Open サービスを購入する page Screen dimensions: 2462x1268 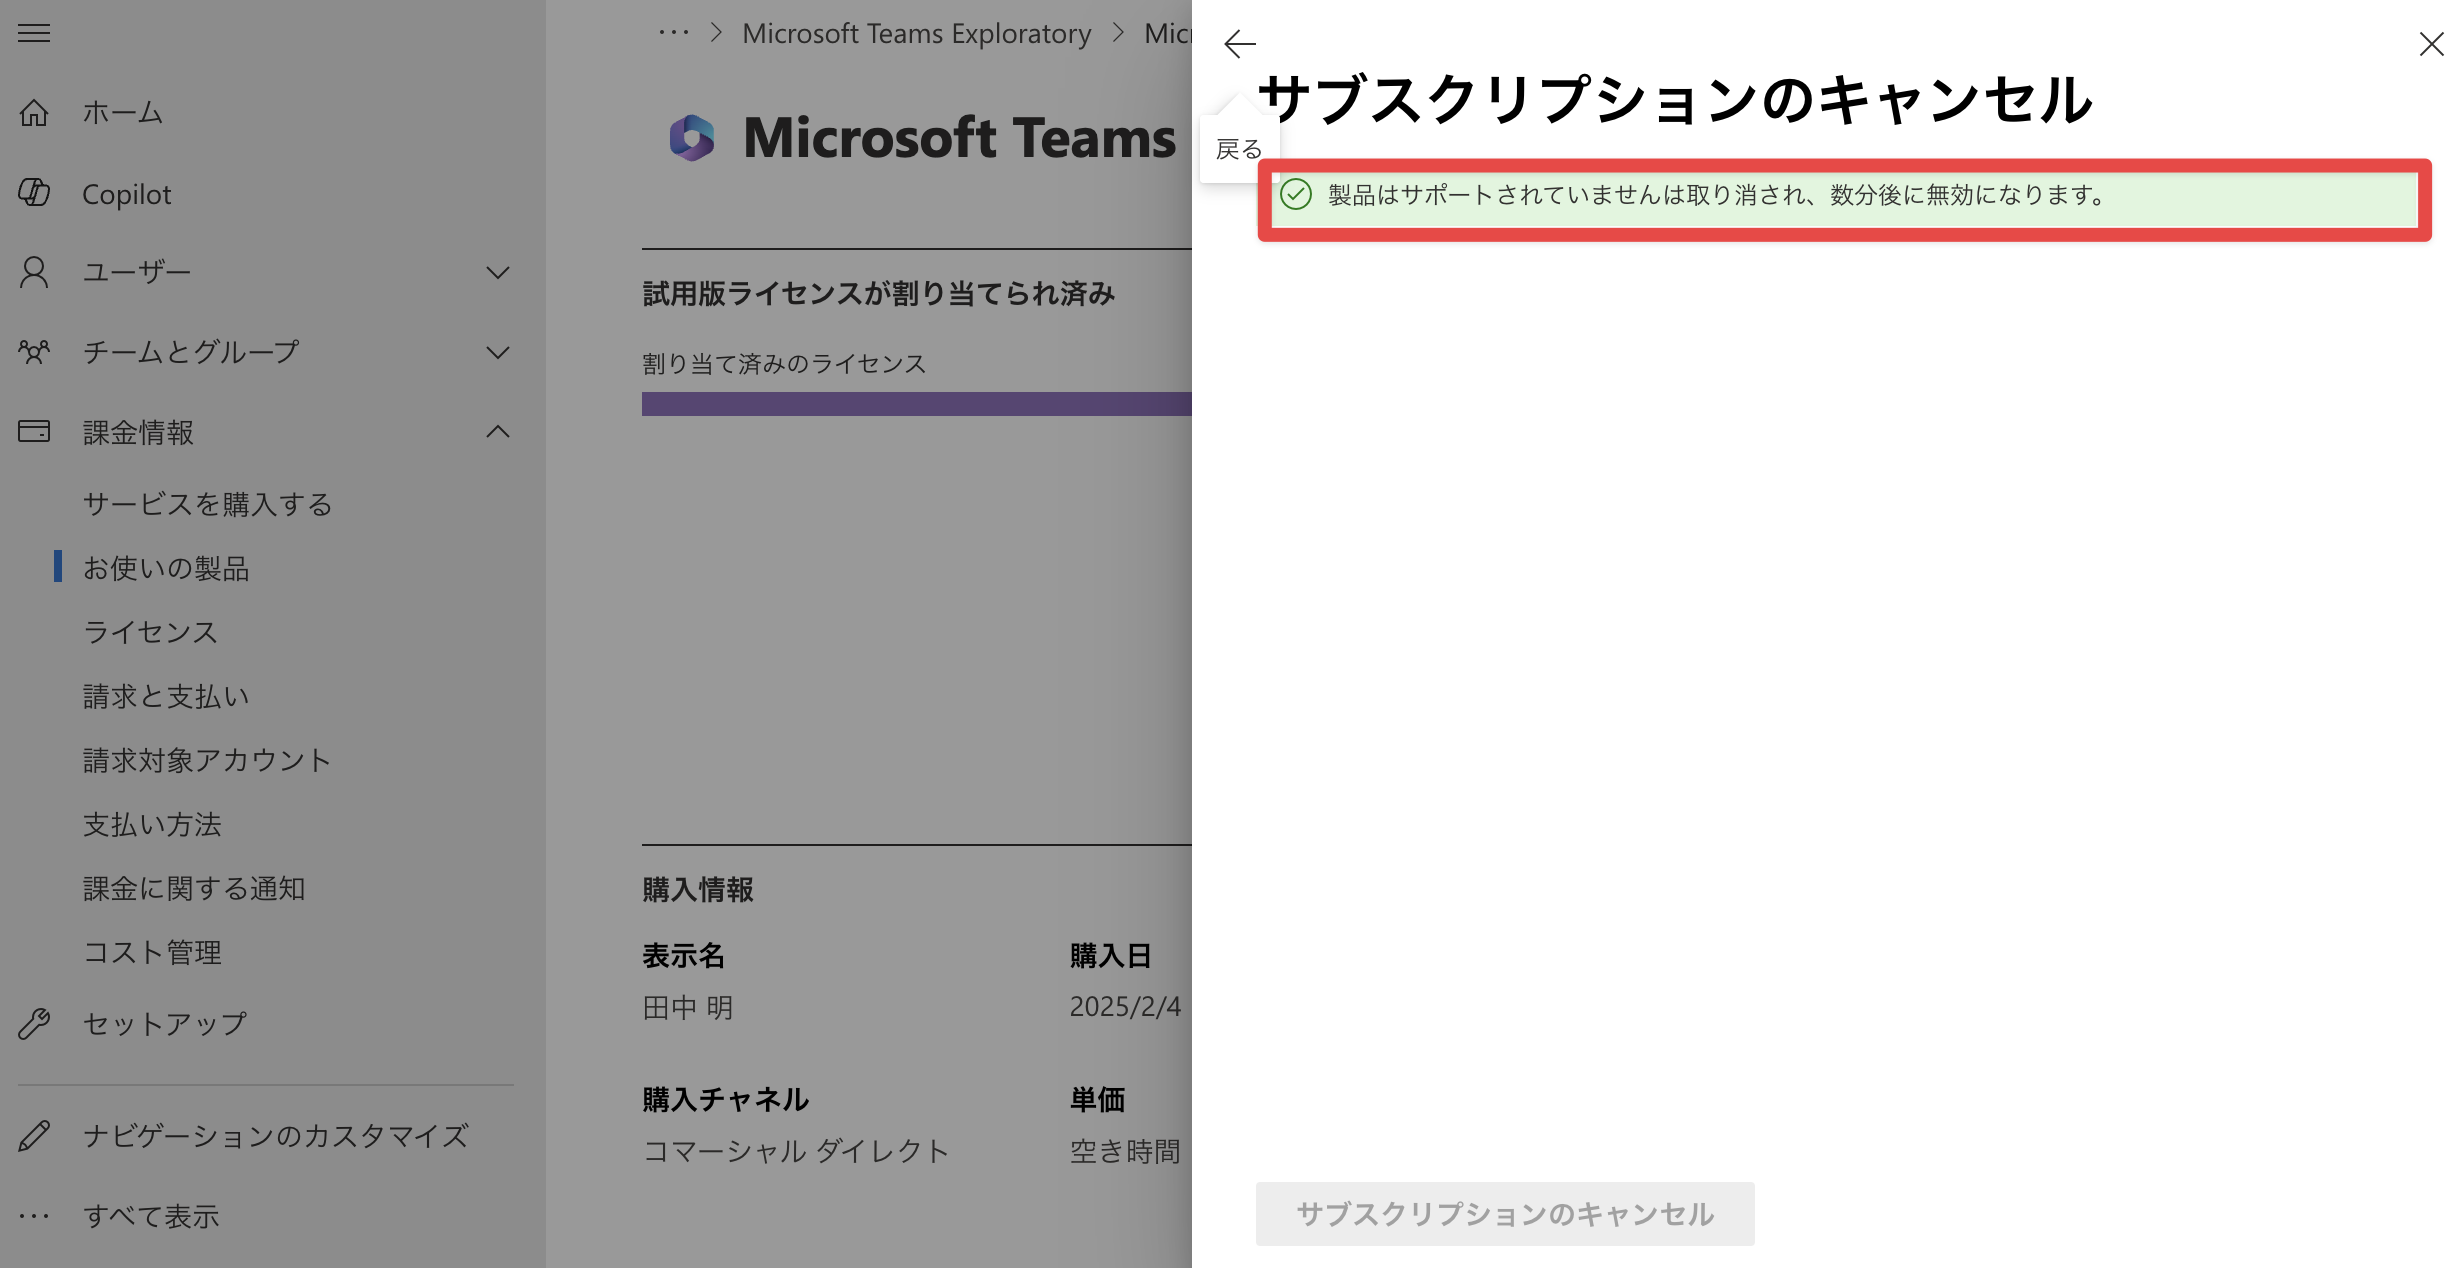pyautogui.click(x=208, y=504)
